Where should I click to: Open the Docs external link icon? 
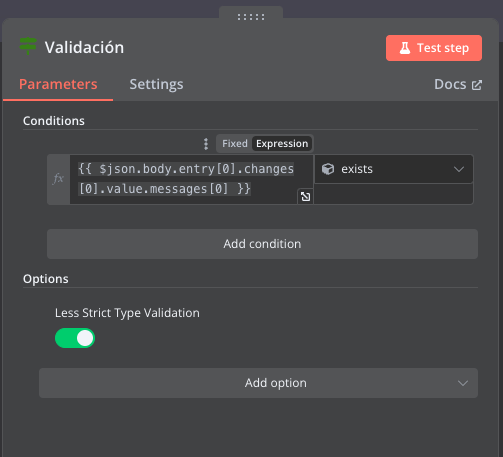click(477, 85)
